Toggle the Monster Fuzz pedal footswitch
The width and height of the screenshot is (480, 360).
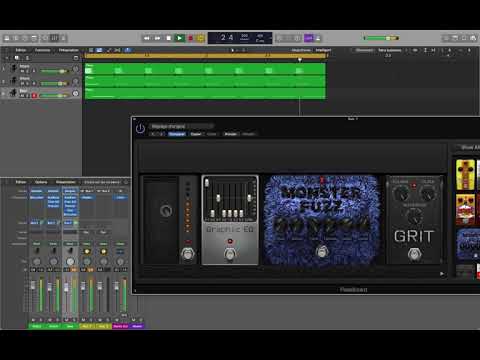point(322,251)
